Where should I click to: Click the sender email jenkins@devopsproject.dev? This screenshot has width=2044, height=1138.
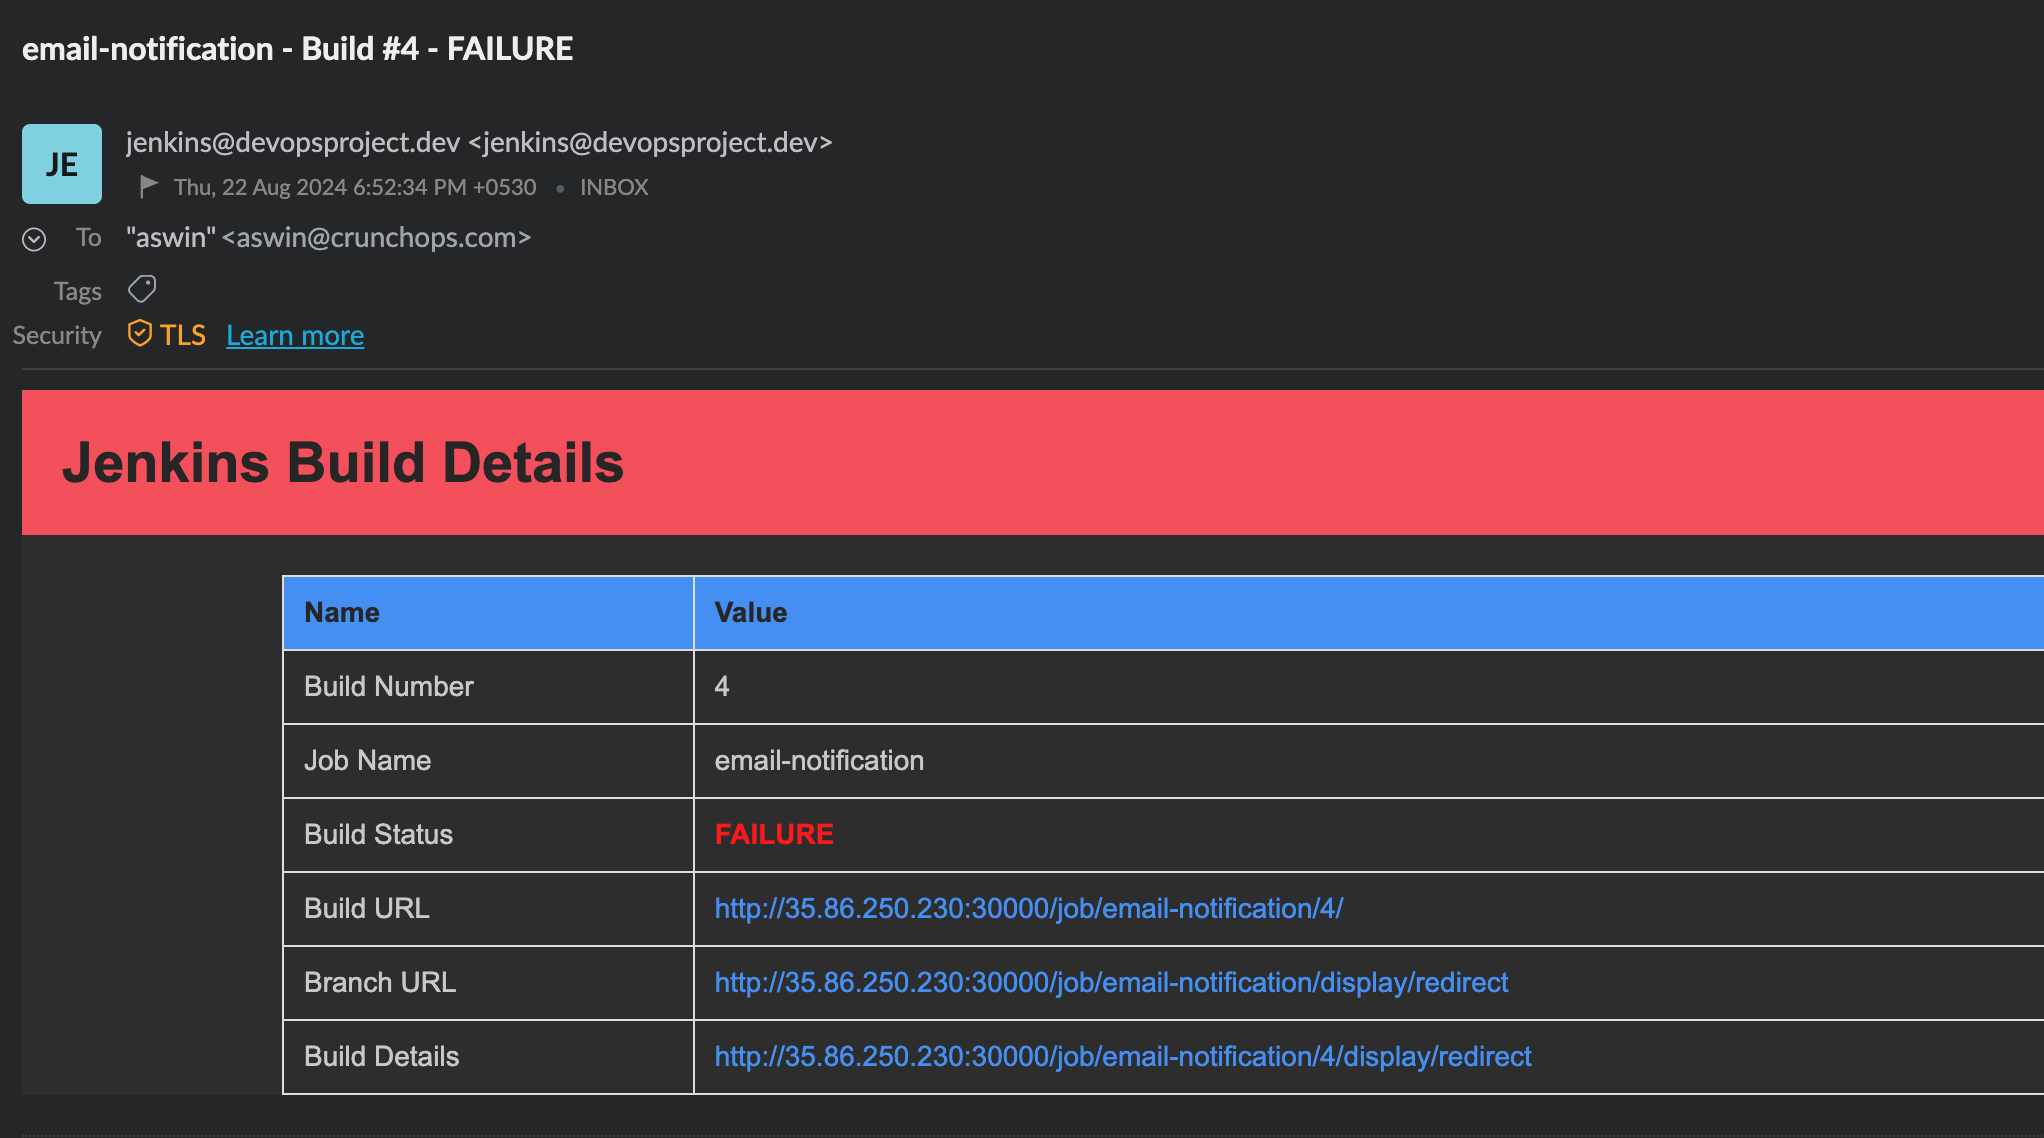point(292,142)
